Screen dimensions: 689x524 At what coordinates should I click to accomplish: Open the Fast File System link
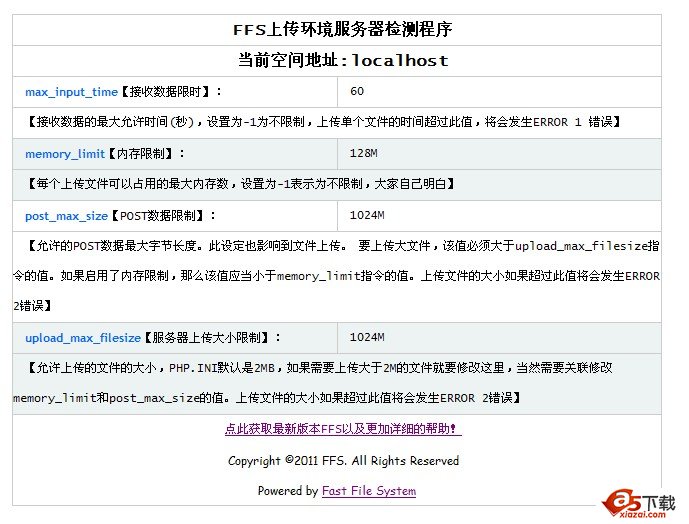click(369, 491)
